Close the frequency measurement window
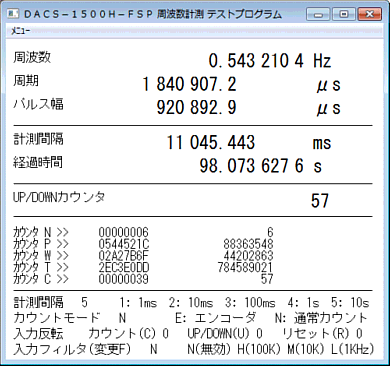This screenshot has width=390, height=366. tap(369, 14)
